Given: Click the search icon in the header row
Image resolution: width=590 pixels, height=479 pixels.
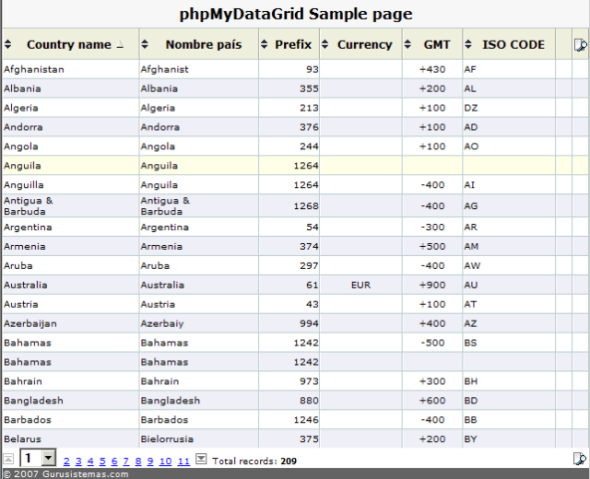Looking at the screenshot, I should [x=580, y=45].
